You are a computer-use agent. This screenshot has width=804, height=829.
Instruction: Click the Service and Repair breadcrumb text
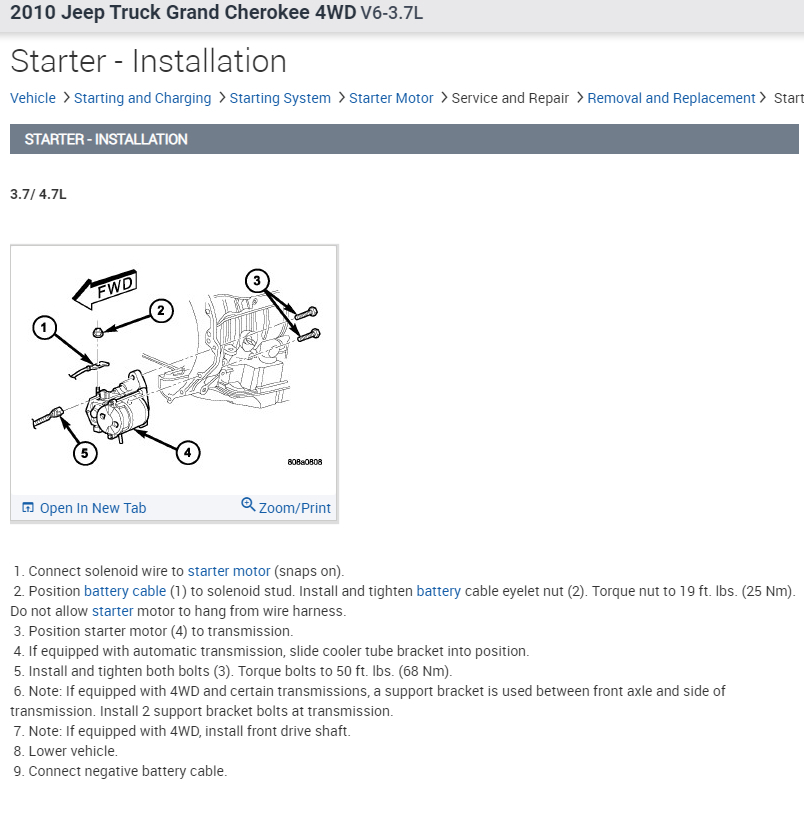[510, 98]
